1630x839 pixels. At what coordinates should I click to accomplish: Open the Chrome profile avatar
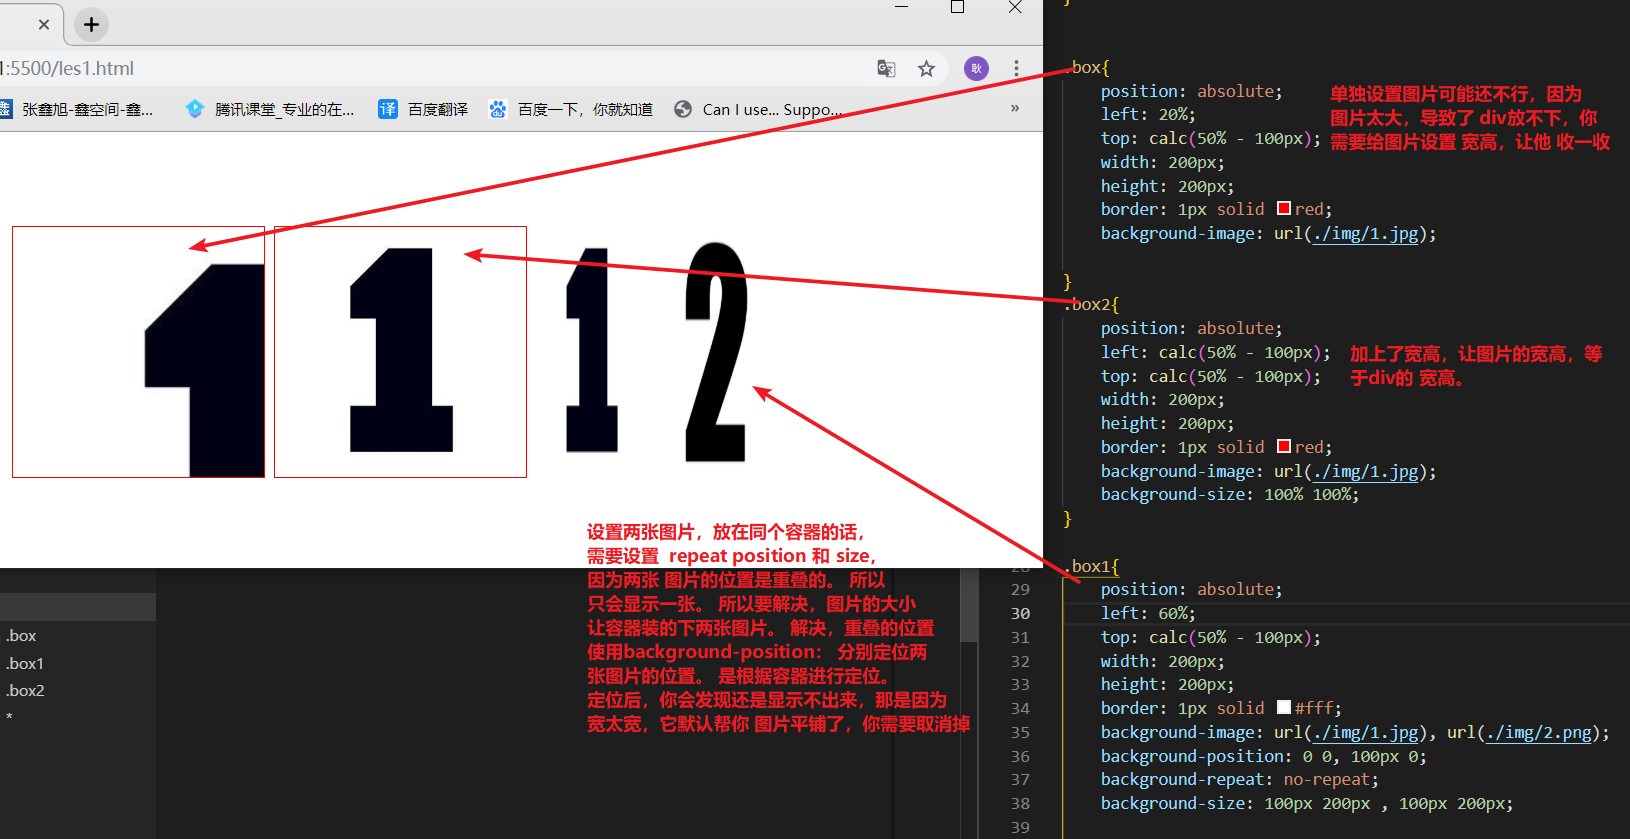pos(976,68)
